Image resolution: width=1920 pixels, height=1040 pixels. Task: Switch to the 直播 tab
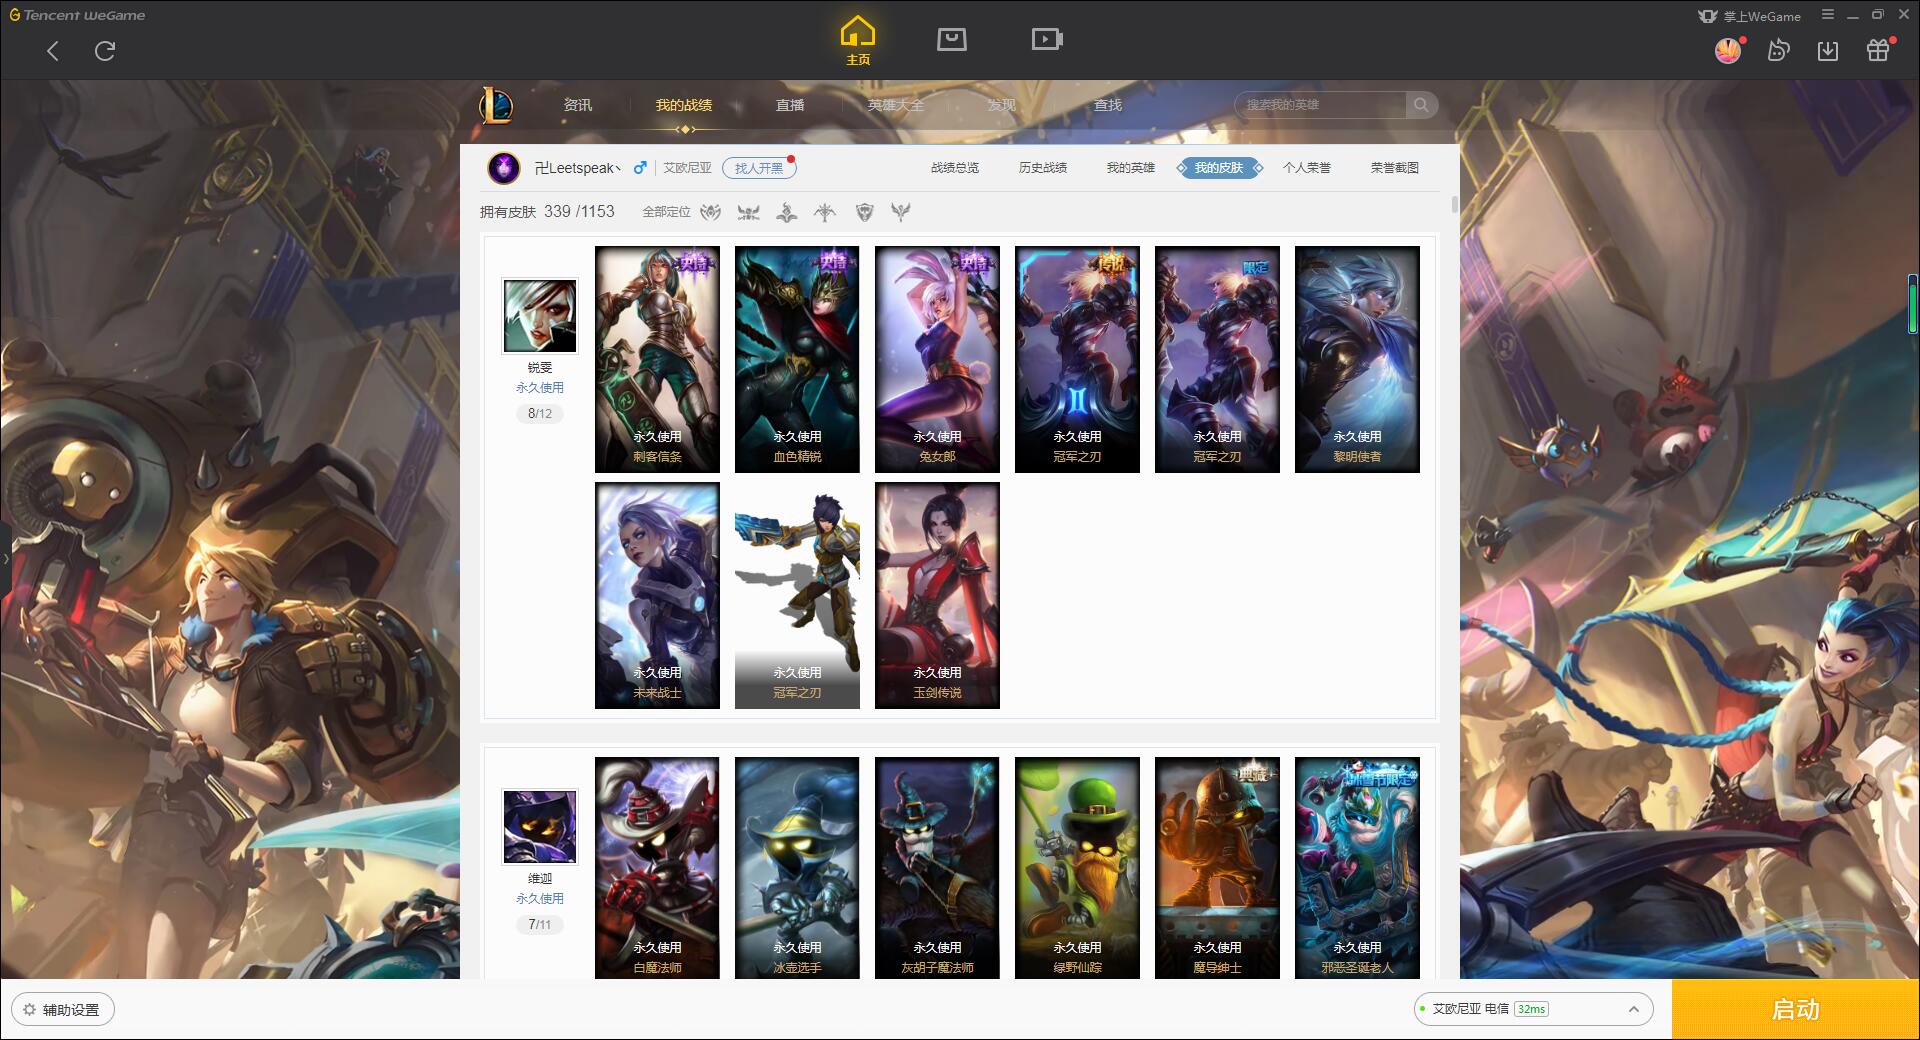tap(790, 105)
